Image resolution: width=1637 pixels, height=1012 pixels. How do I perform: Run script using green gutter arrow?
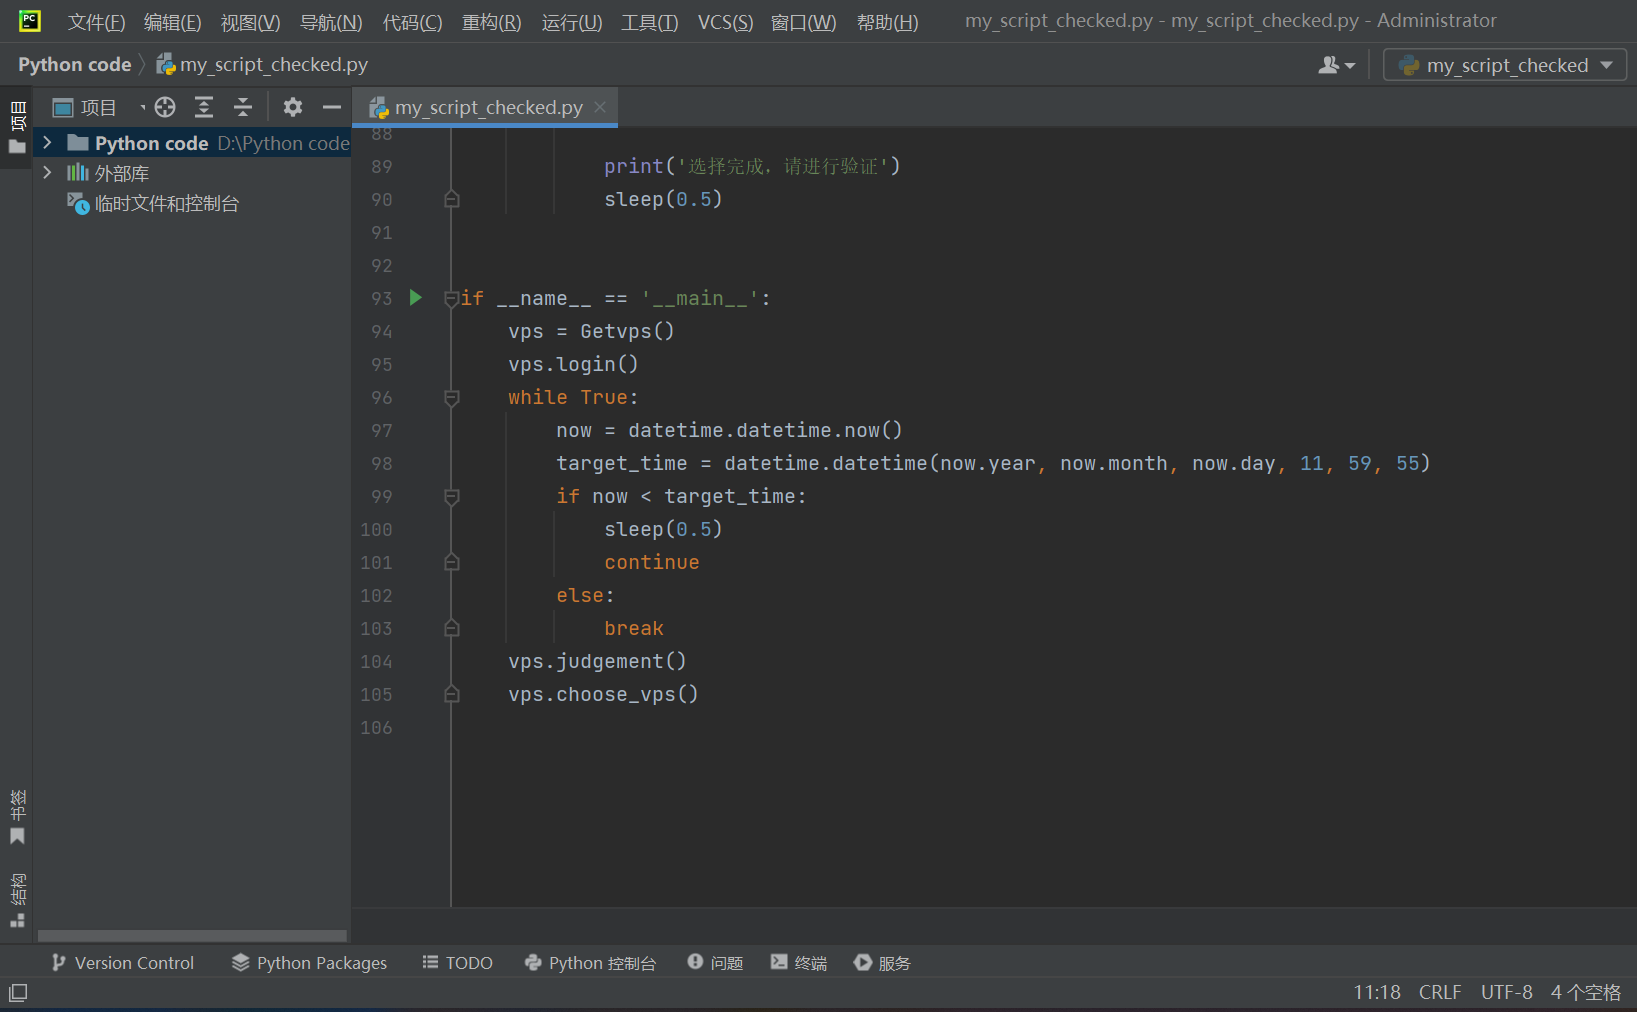point(415,298)
